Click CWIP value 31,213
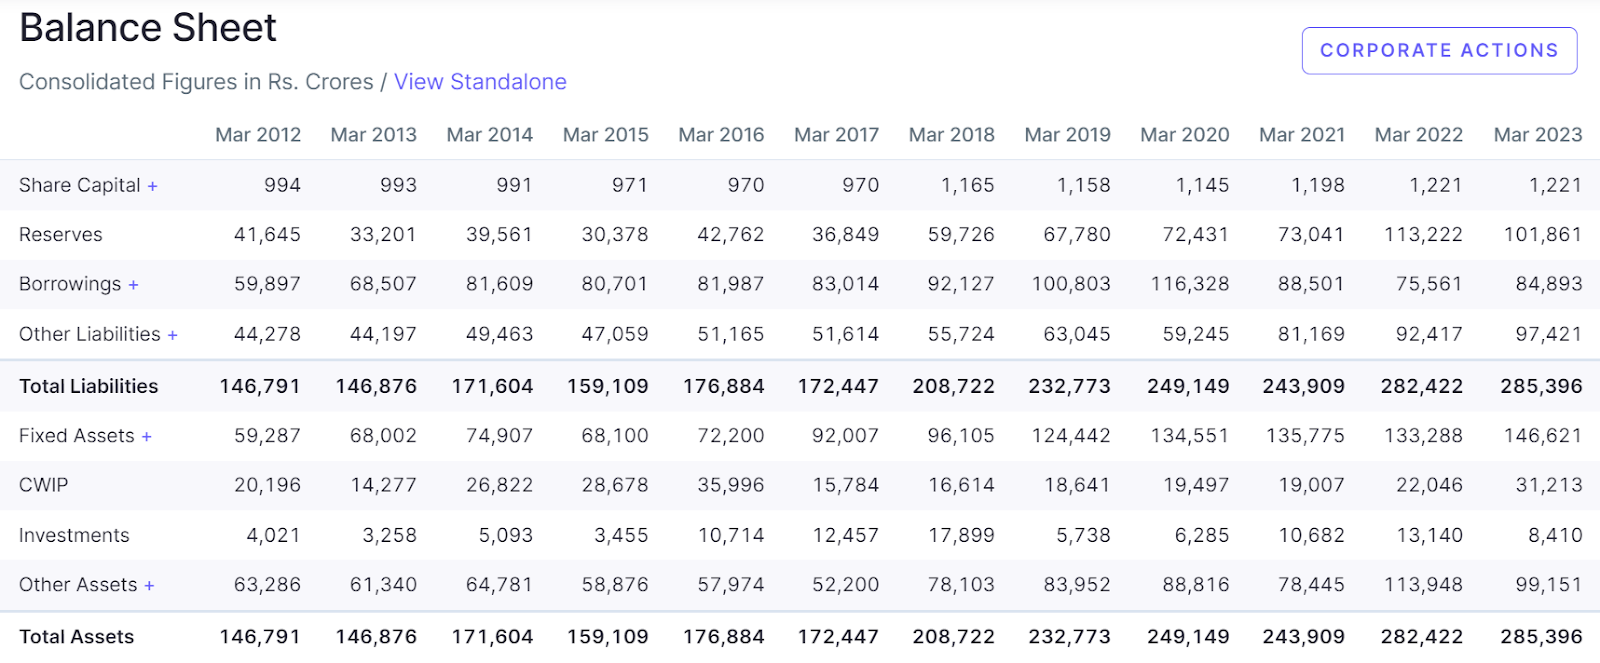 (1549, 485)
